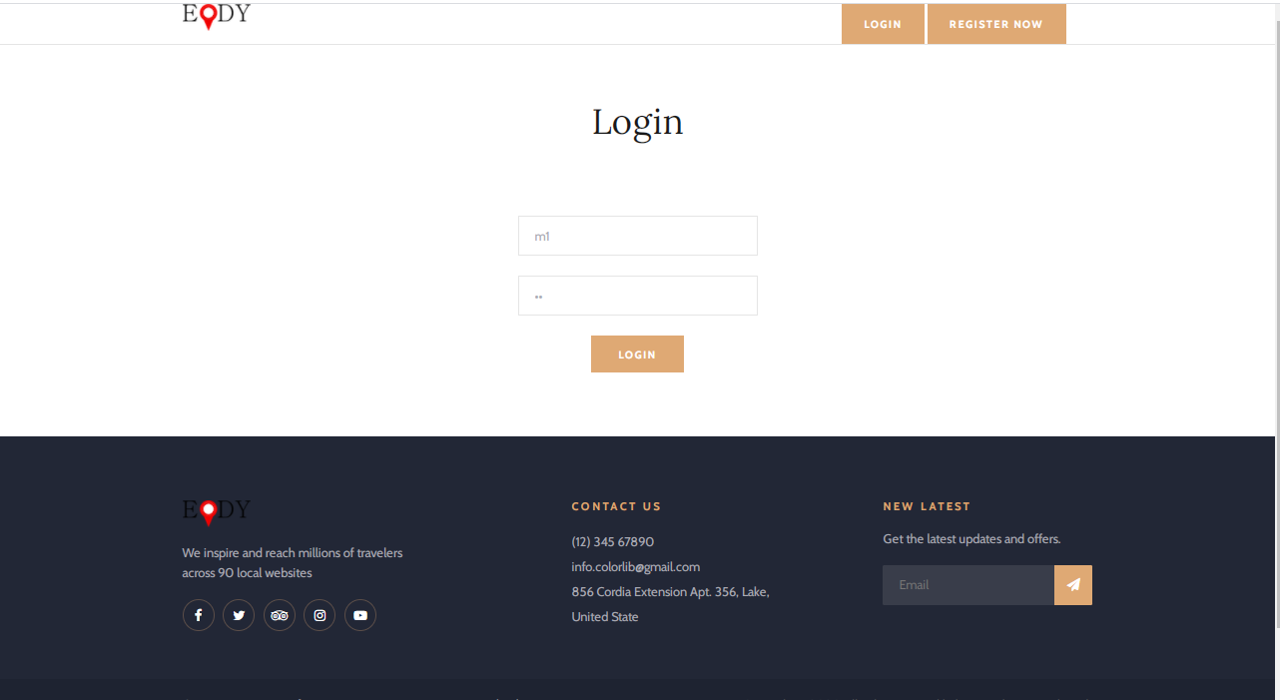Select the newsletter Email input box

click(967, 585)
